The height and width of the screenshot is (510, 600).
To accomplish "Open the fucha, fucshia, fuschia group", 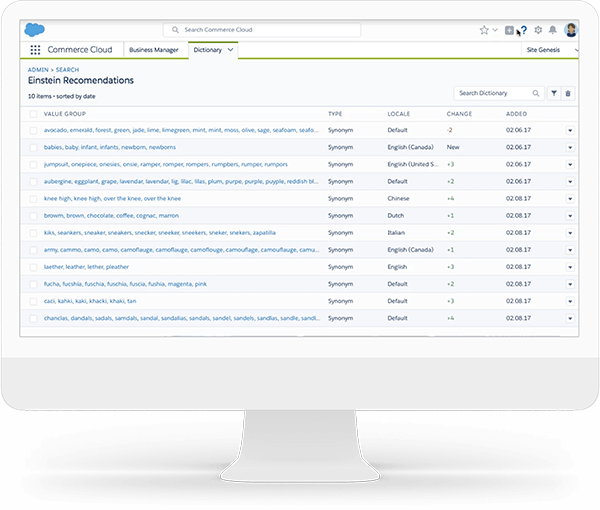I will tap(125, 284).
